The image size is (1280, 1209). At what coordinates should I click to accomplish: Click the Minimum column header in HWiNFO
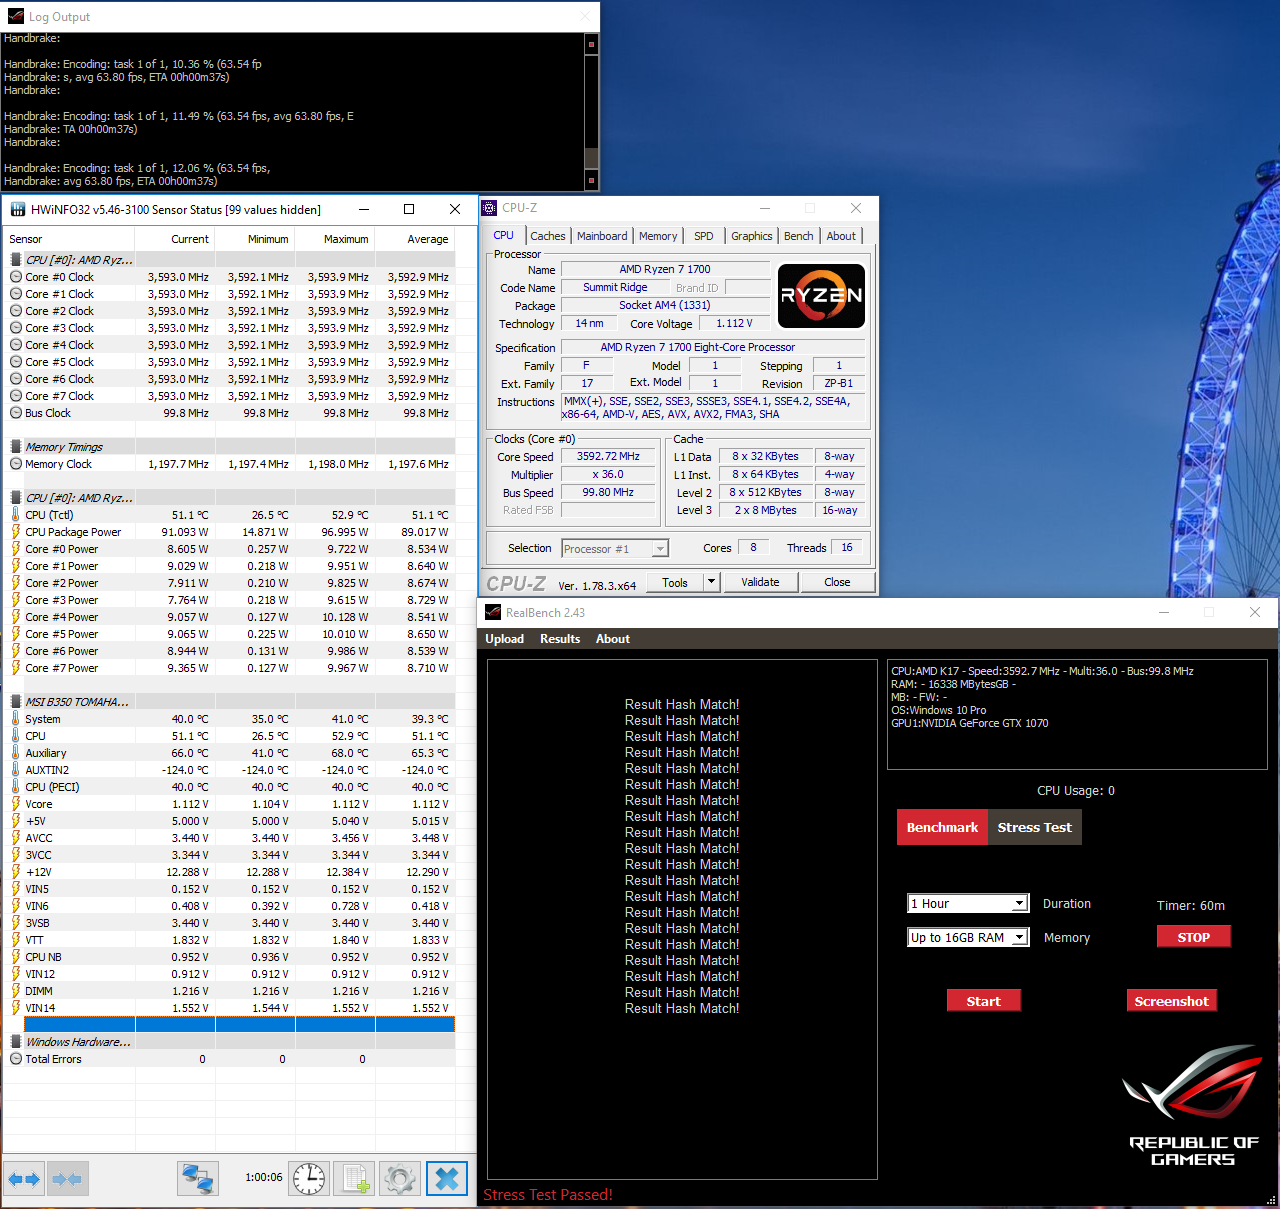[255, 239]
